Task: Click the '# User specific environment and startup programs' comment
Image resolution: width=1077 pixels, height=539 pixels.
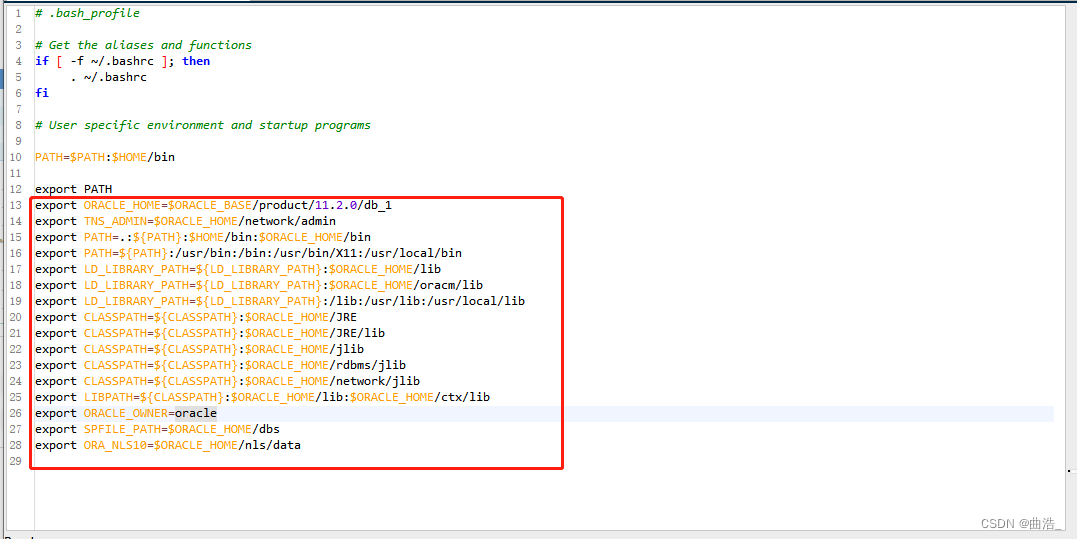Action: (203, 125)
